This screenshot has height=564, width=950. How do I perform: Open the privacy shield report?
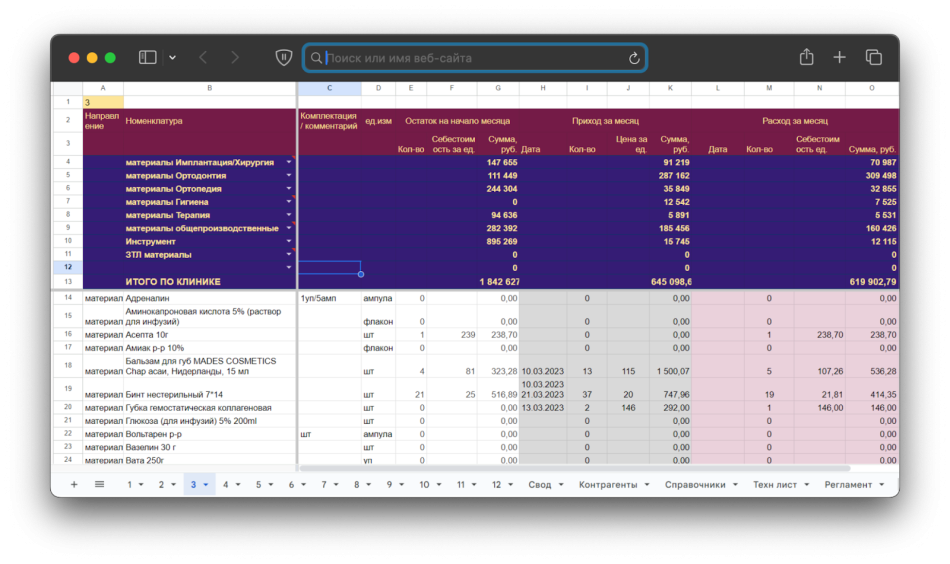284,58
